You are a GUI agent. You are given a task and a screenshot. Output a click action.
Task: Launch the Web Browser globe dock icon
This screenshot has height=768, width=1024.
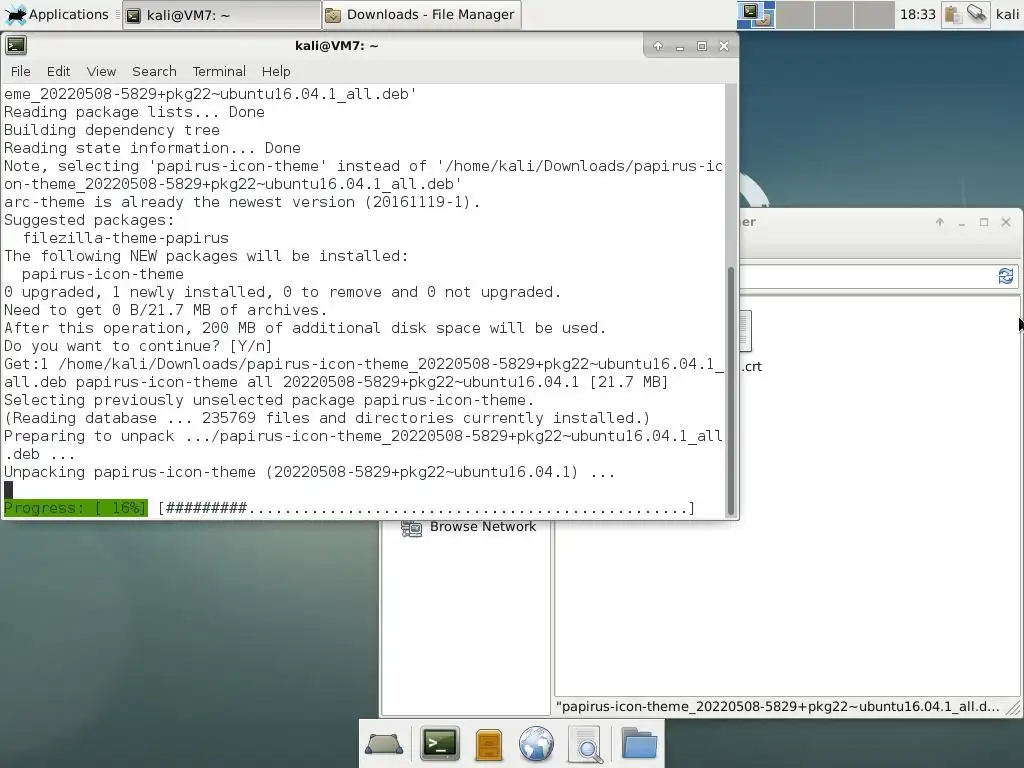[x=536, y=744]
